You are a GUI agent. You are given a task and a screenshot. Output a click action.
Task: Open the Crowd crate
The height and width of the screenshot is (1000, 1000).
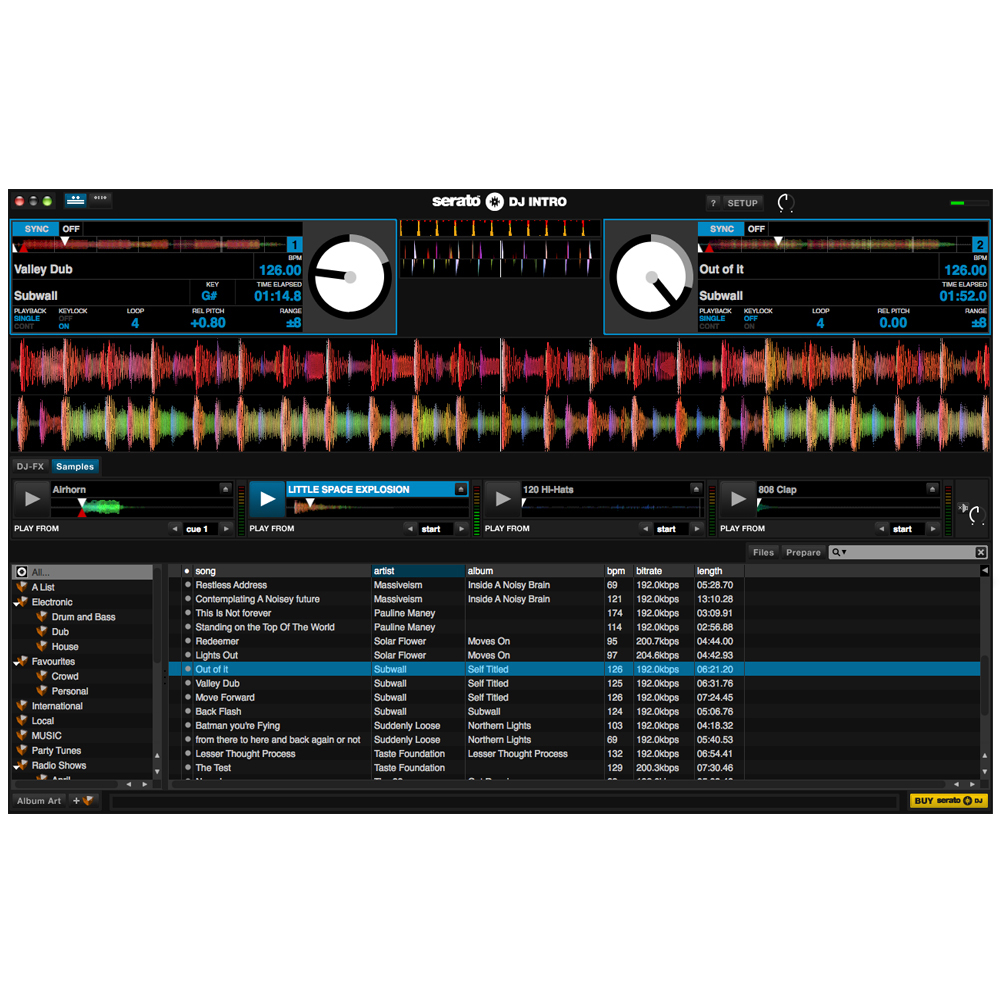pos(64,676)
